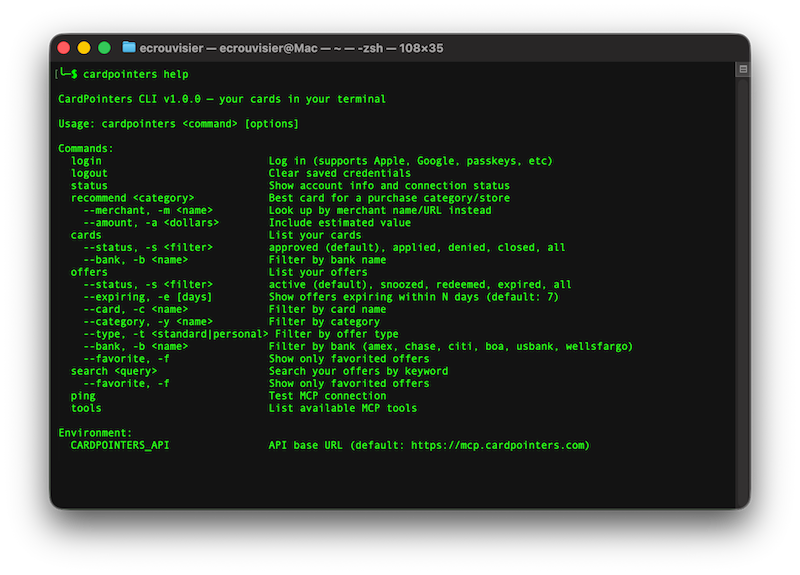Click the '--card, -c <name>' option
800x575 pixels.
(136, 309)
